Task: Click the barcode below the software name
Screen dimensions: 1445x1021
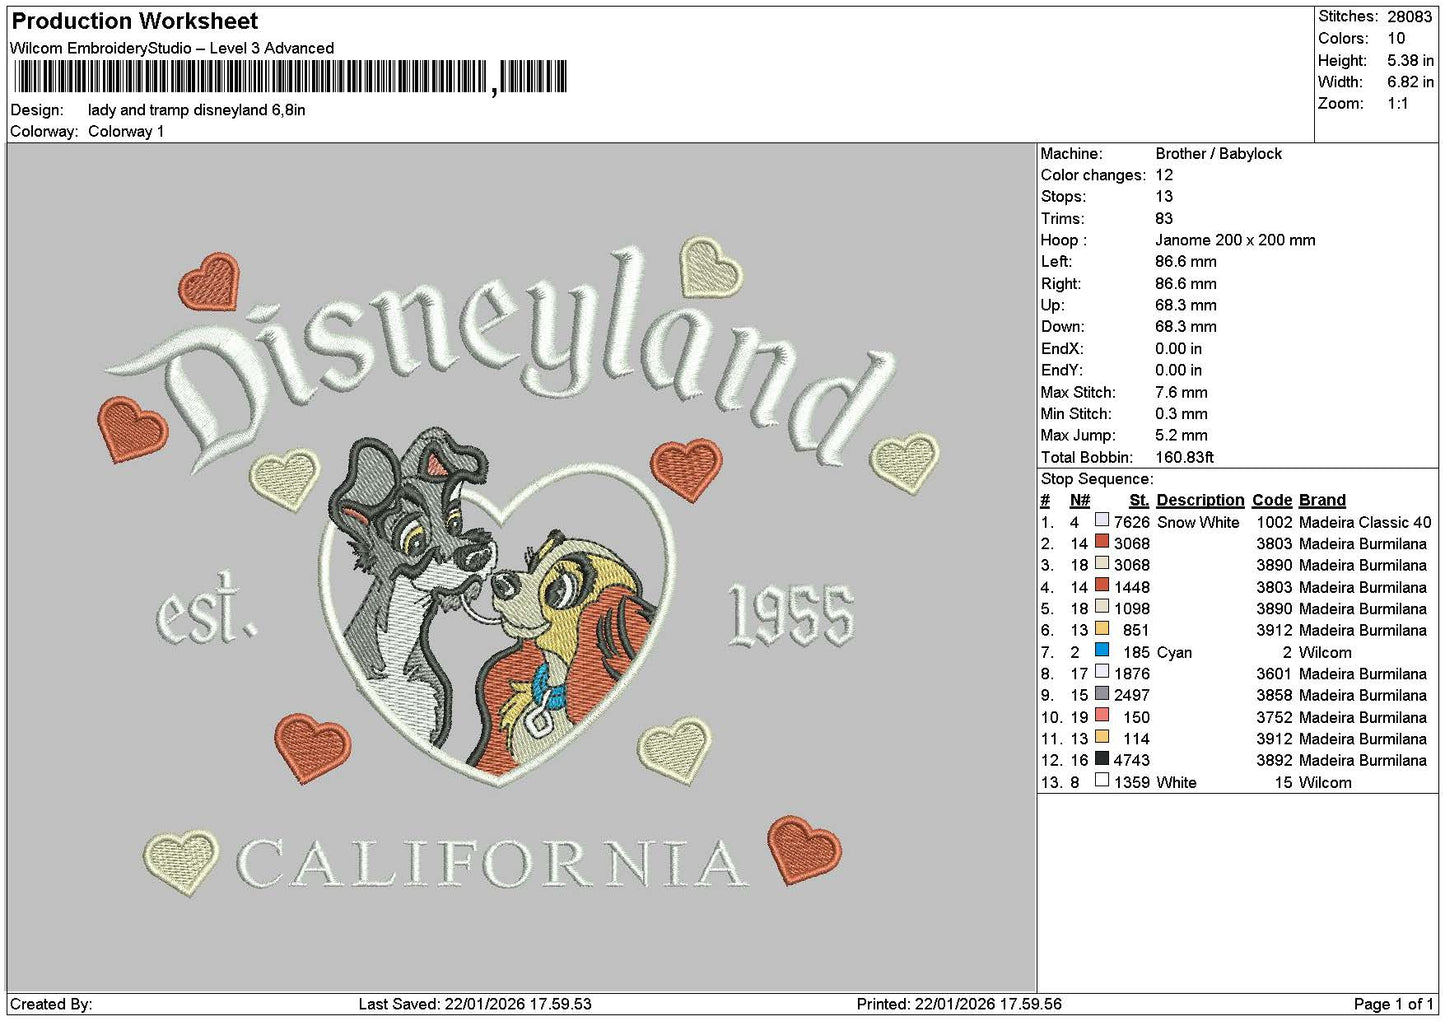Action: tap(291, 77)
